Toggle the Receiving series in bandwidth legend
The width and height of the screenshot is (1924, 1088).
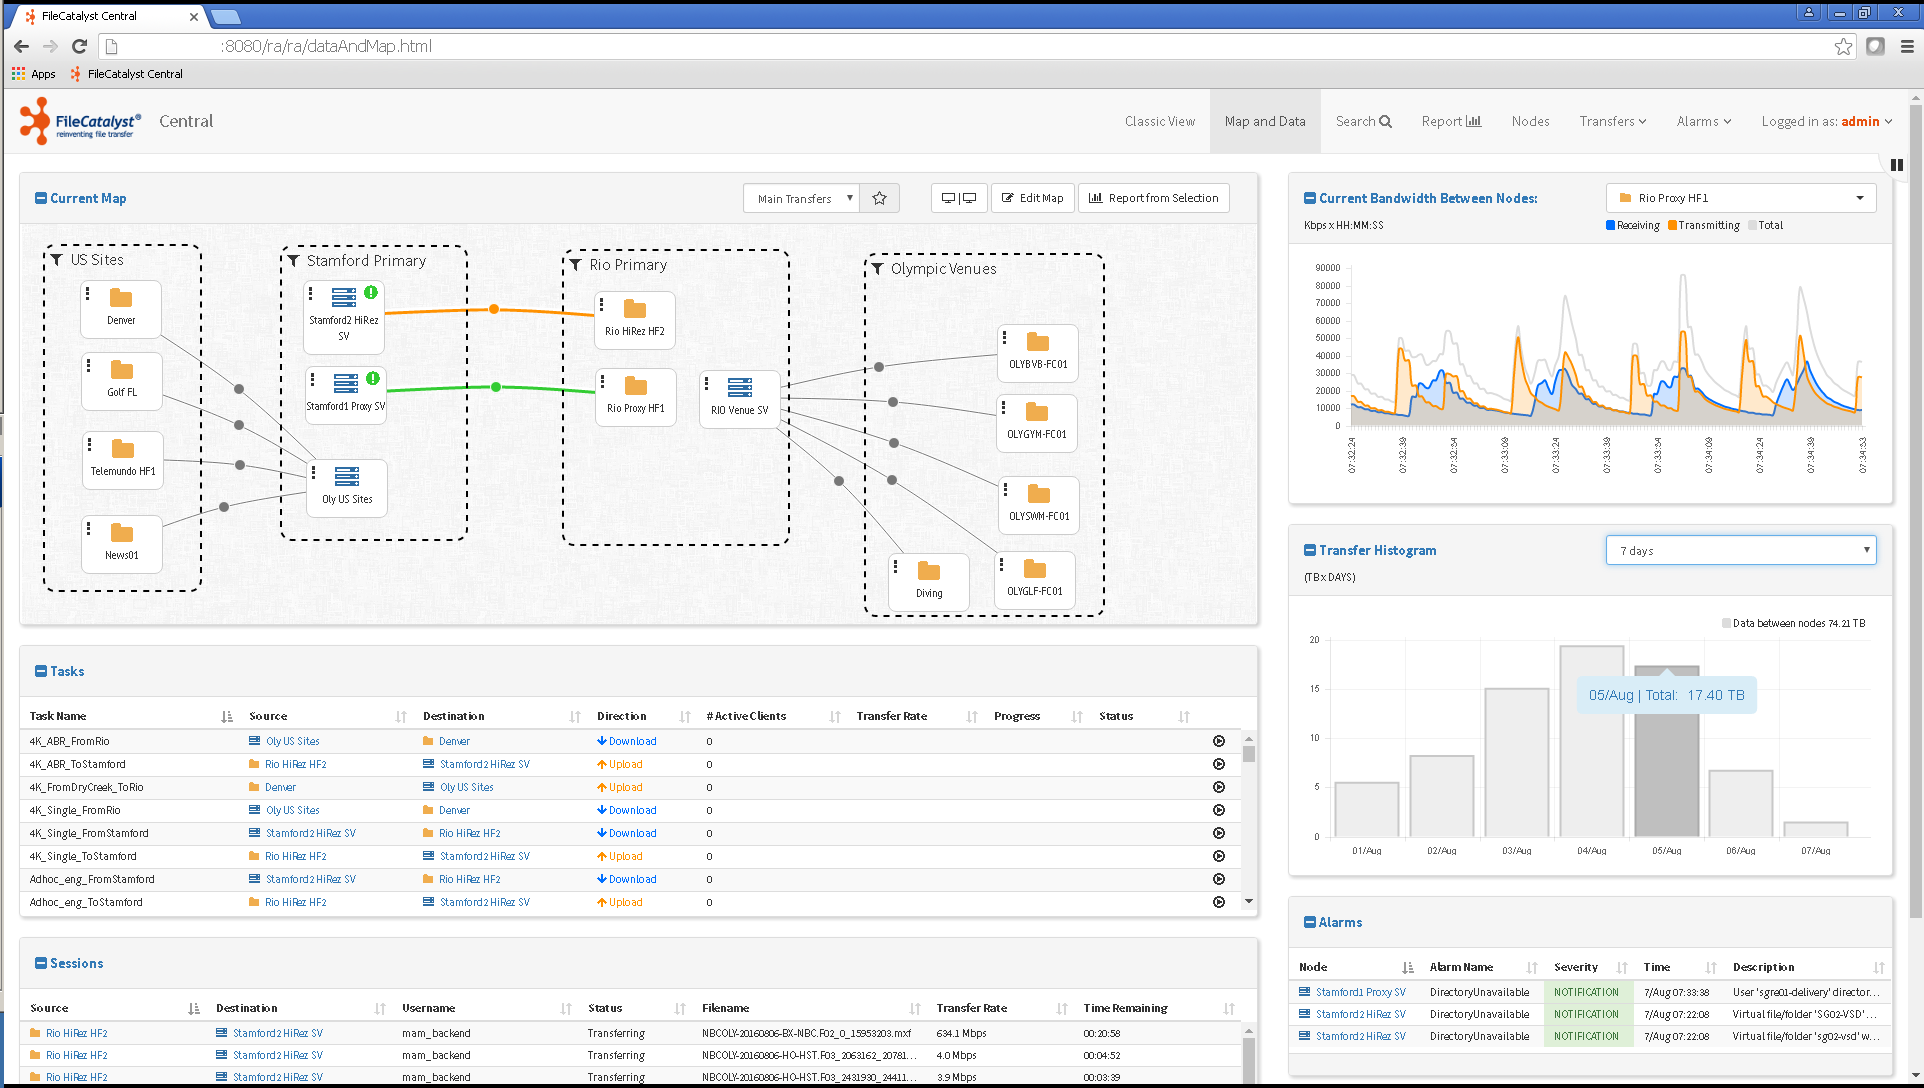pyautogui.click(x=1632, y=225)
